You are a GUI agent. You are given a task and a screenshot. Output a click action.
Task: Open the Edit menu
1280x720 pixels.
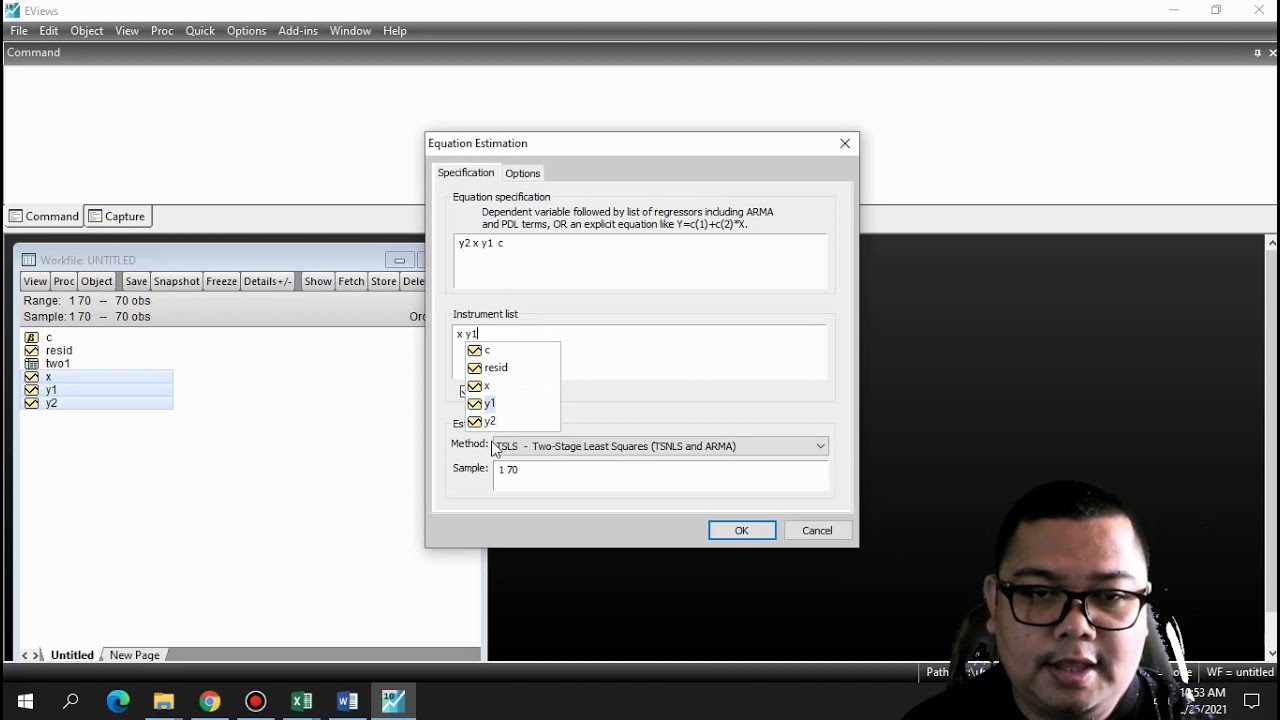pyautogui.click(x=49, y=31)
